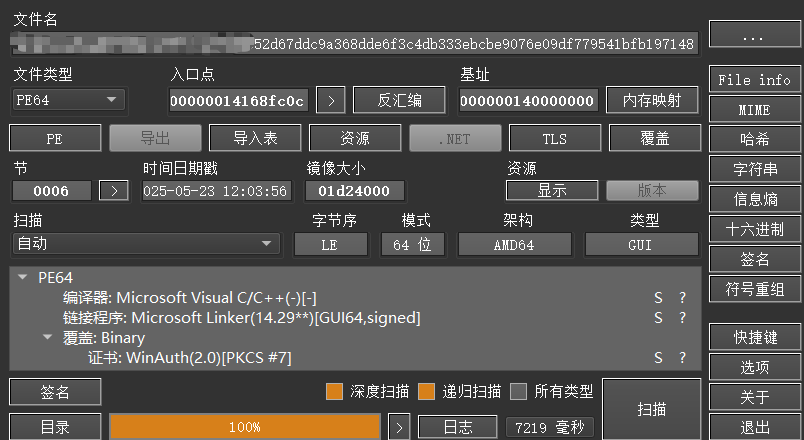Open the 字符串 strings view

pos(754,169)
